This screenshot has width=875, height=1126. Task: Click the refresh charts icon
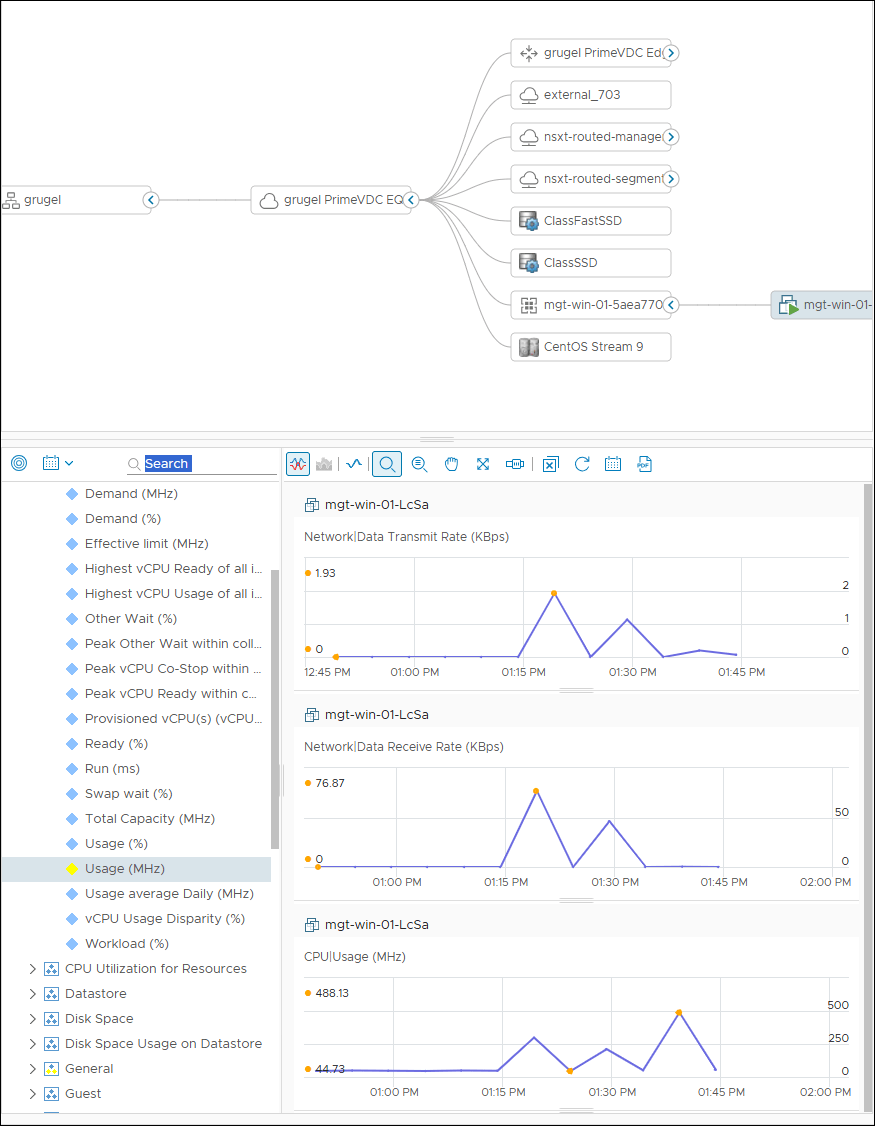pos(582,464)
